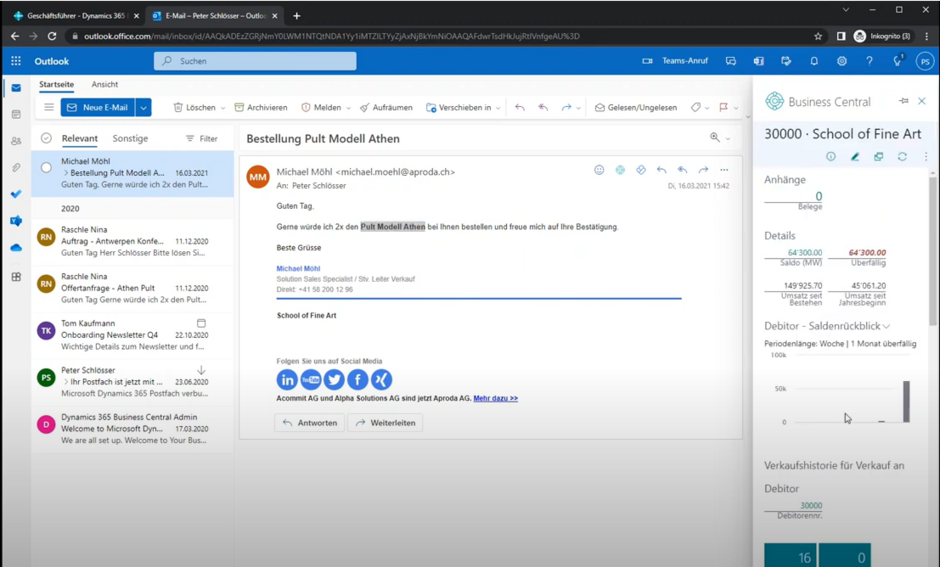Open the help question mark icon

pyautogui.click(x=869, y=61)
